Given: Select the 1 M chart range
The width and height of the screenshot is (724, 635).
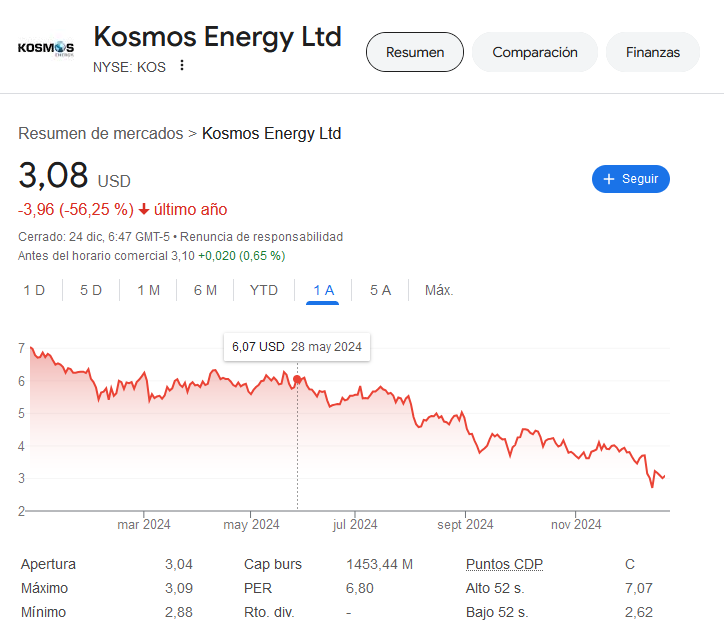Looking at the screenshot, I should point(148,290).
